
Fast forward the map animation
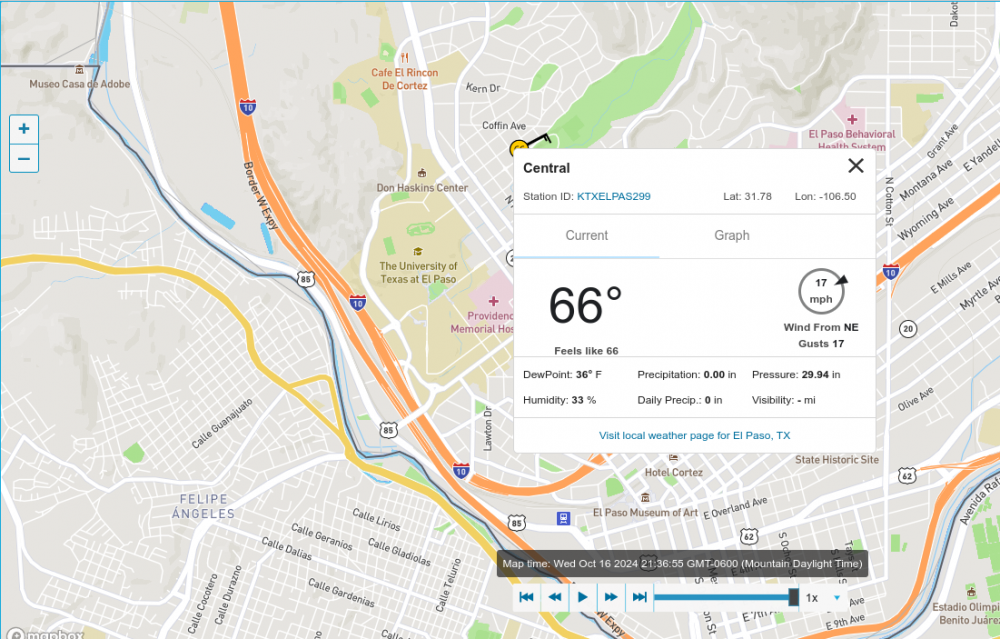[x=611, y=597]
